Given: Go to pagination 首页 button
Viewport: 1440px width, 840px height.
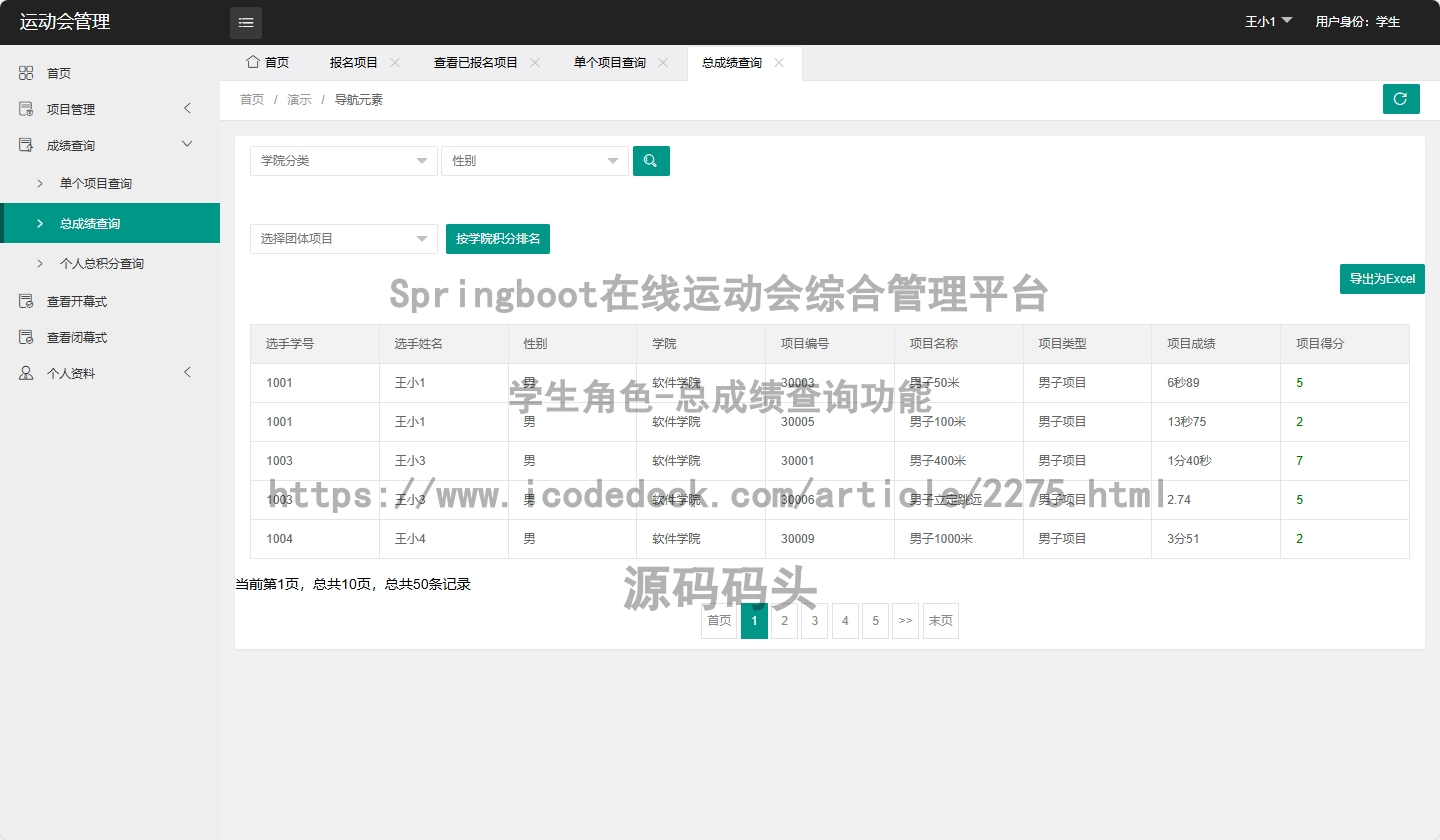Looking at the screenshot, I should 719,621.
